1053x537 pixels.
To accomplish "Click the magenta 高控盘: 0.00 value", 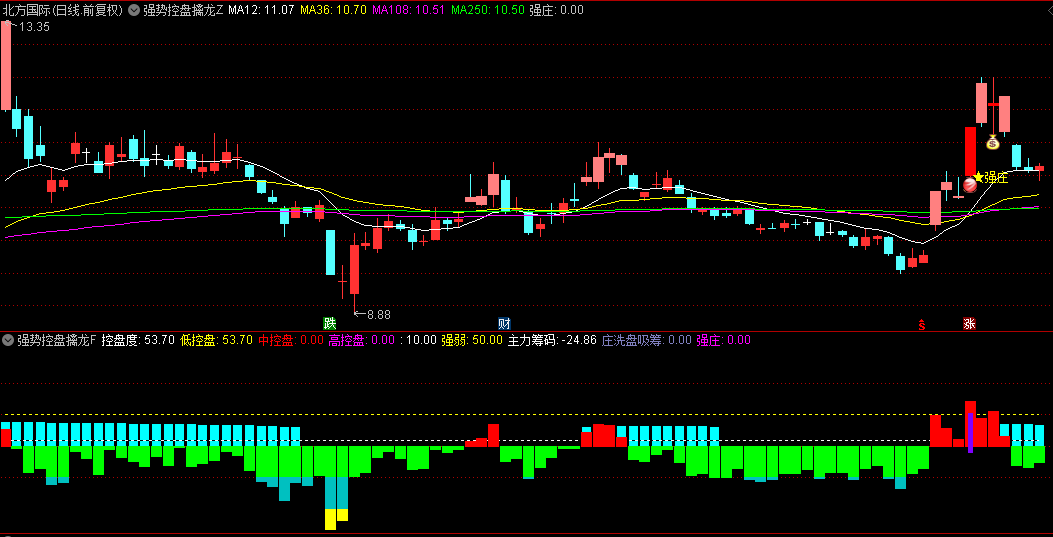I will click(362, 340).
